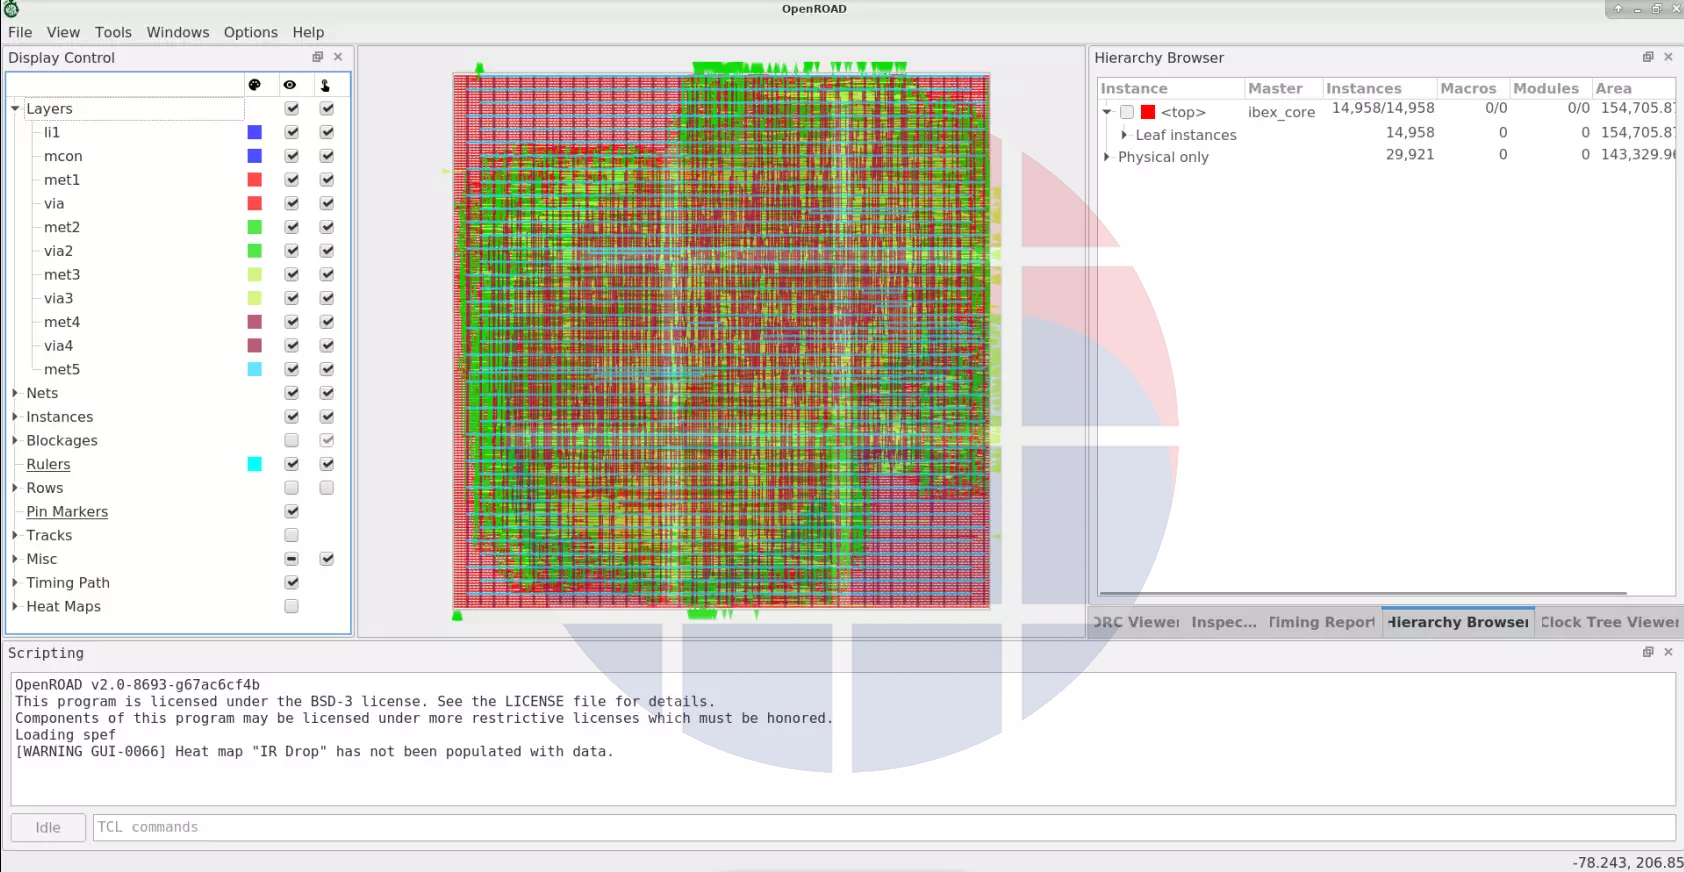This screenshot has height=872, width=1684.
Task: Click the Hierarchy Browser horizontal scrollbar
Action: [x=1362, y=593]
